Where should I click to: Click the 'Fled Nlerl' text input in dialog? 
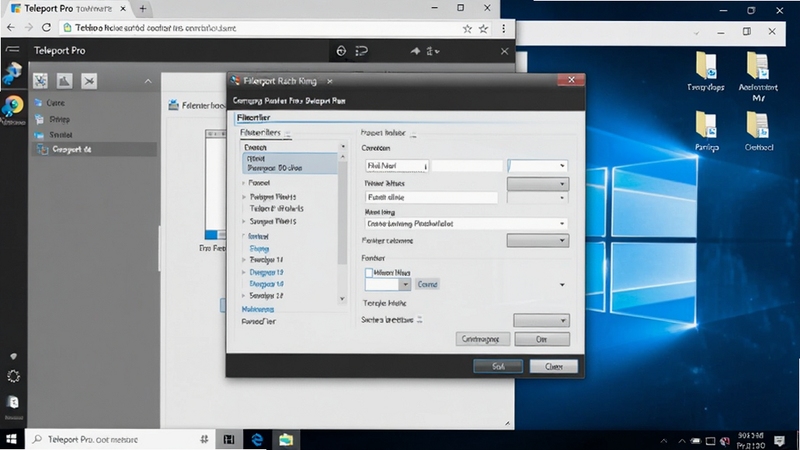396,166
